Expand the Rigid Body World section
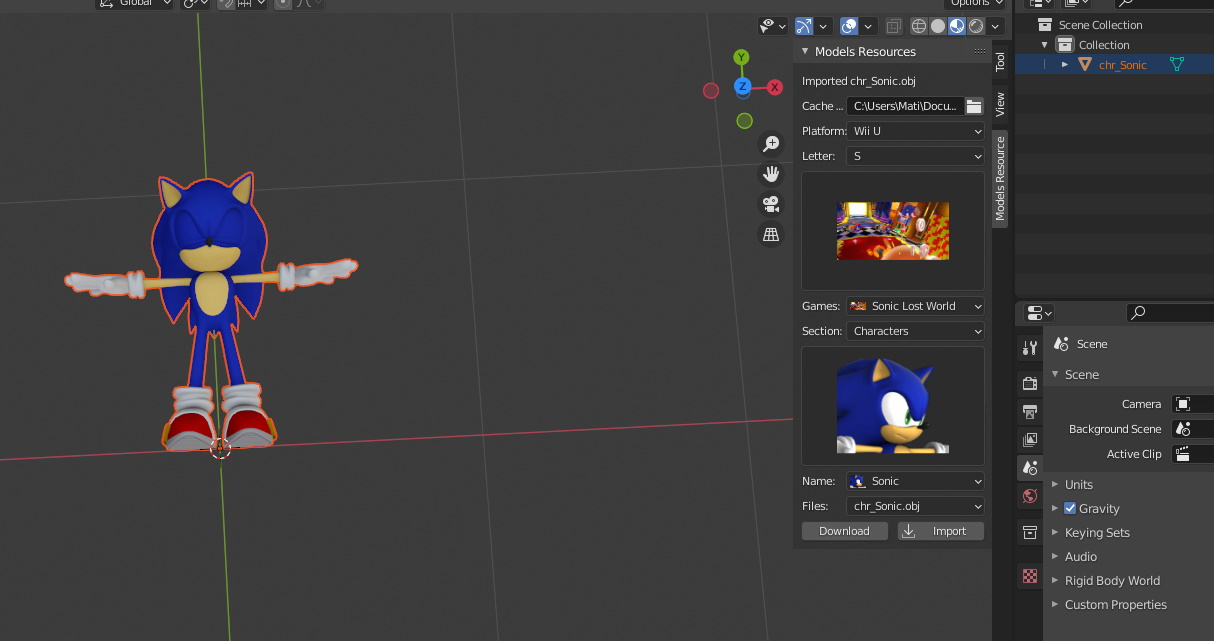 [x=1113, y=580]
